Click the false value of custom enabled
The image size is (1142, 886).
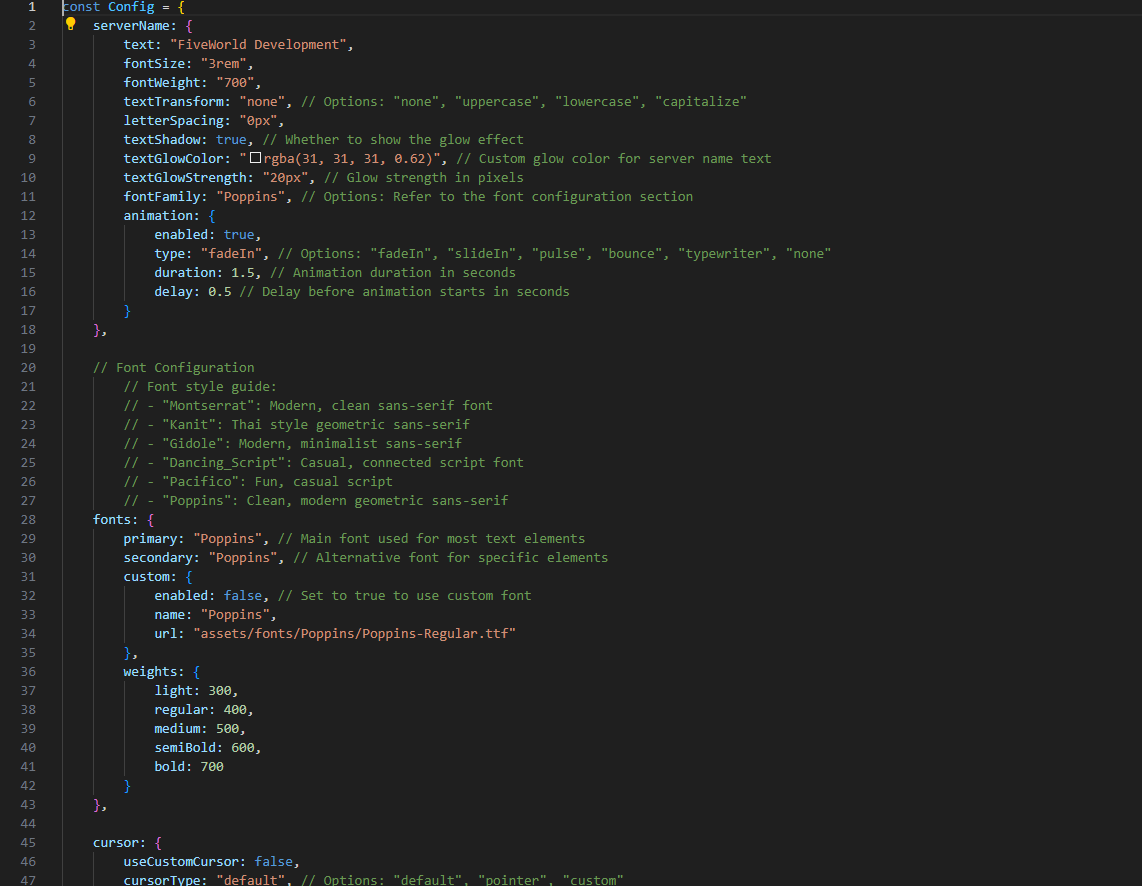[x=246, y=595]
